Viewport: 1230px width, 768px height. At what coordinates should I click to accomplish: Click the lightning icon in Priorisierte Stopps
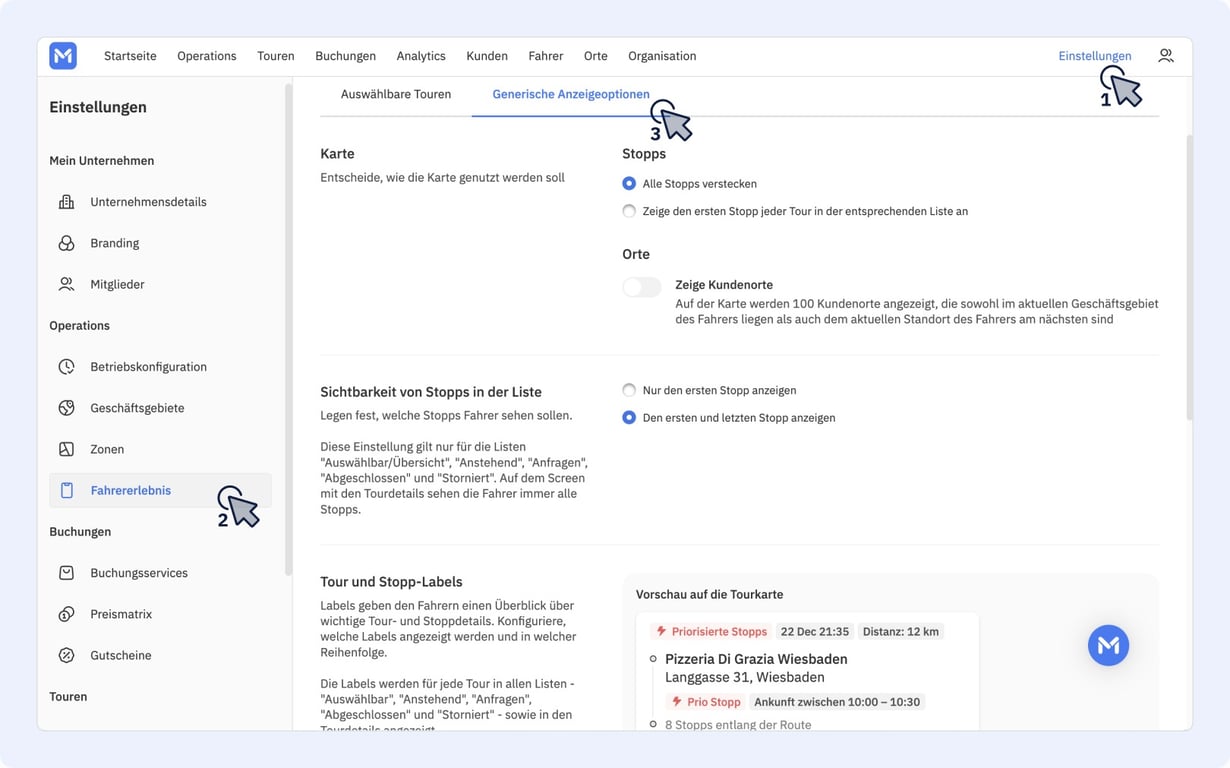(661, 631)
